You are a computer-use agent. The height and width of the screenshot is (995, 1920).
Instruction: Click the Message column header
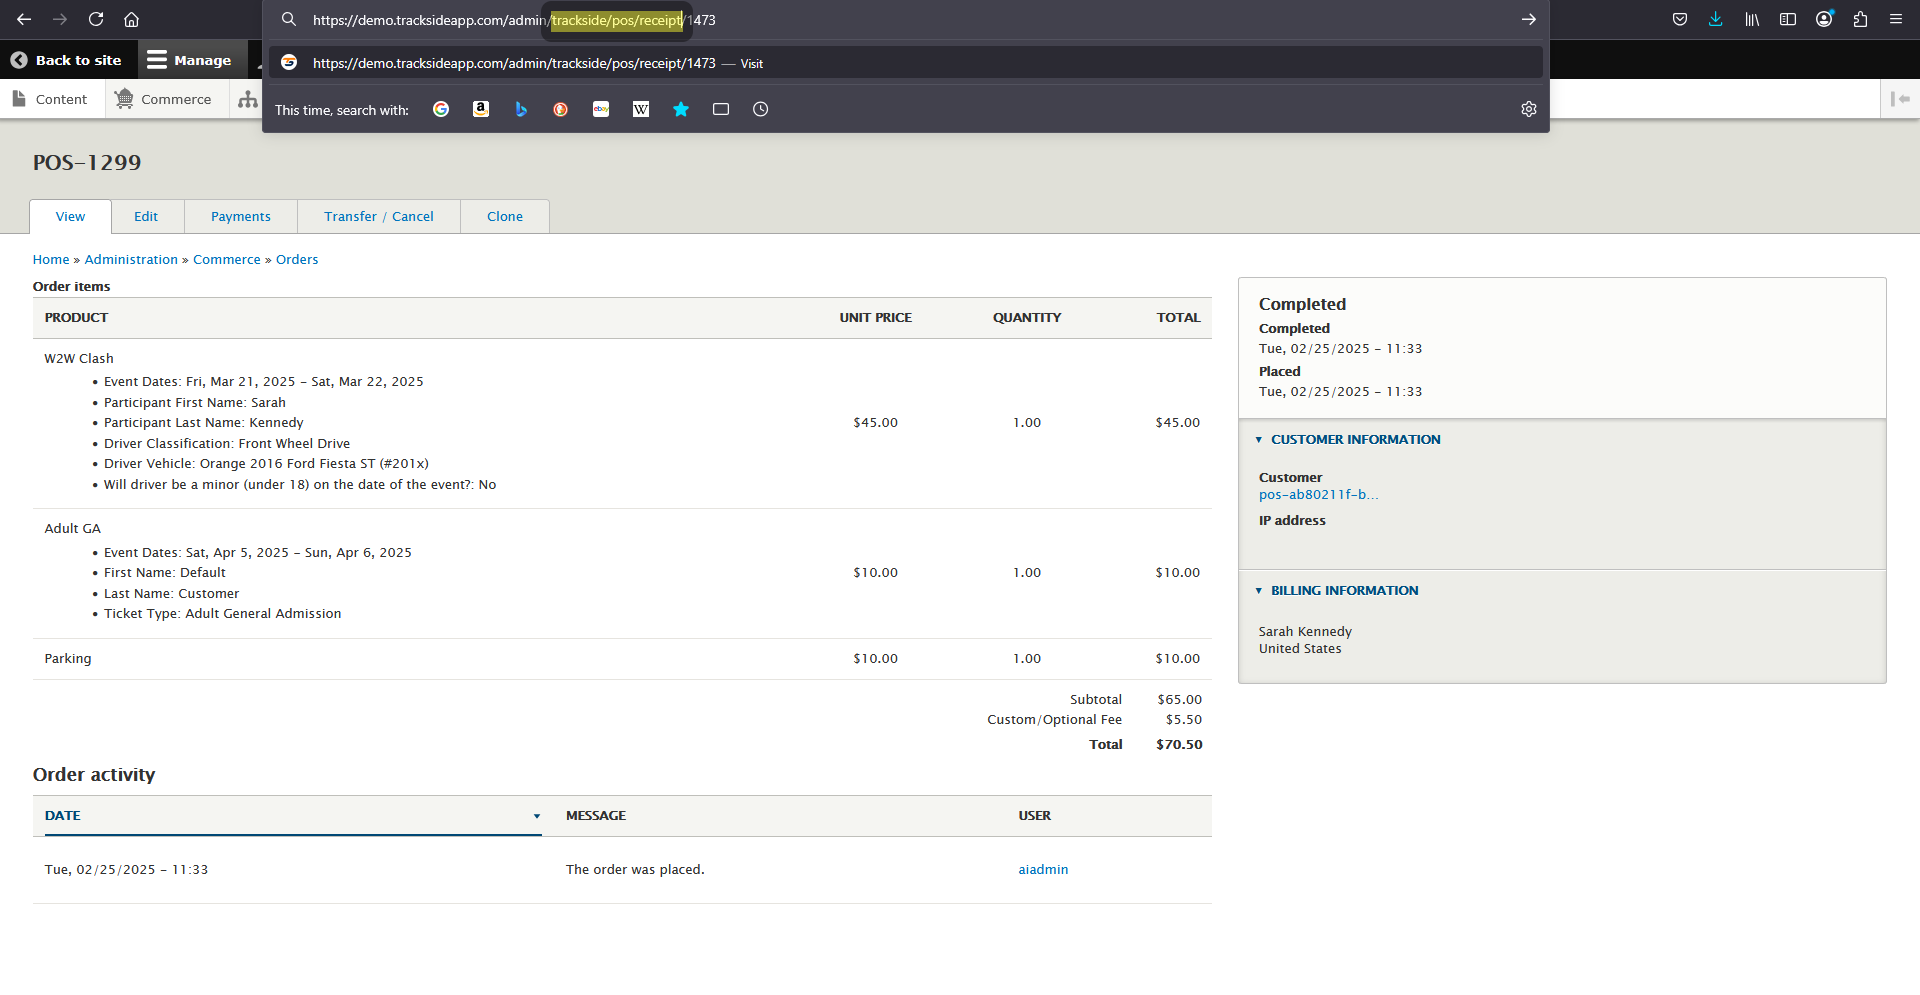click(x=596, y=815)
